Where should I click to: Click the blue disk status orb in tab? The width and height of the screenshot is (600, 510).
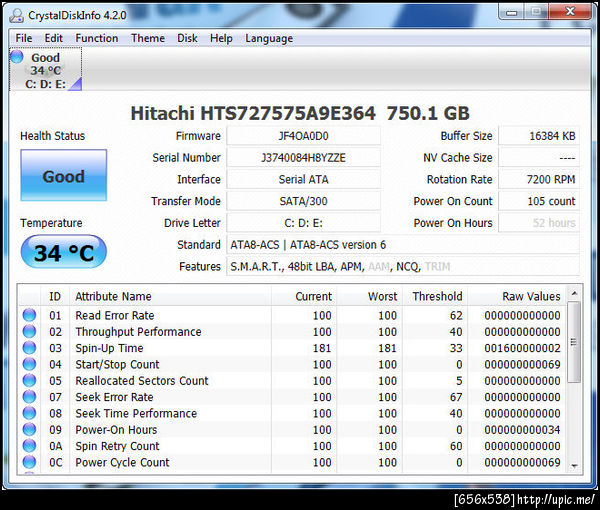(17, 57)
